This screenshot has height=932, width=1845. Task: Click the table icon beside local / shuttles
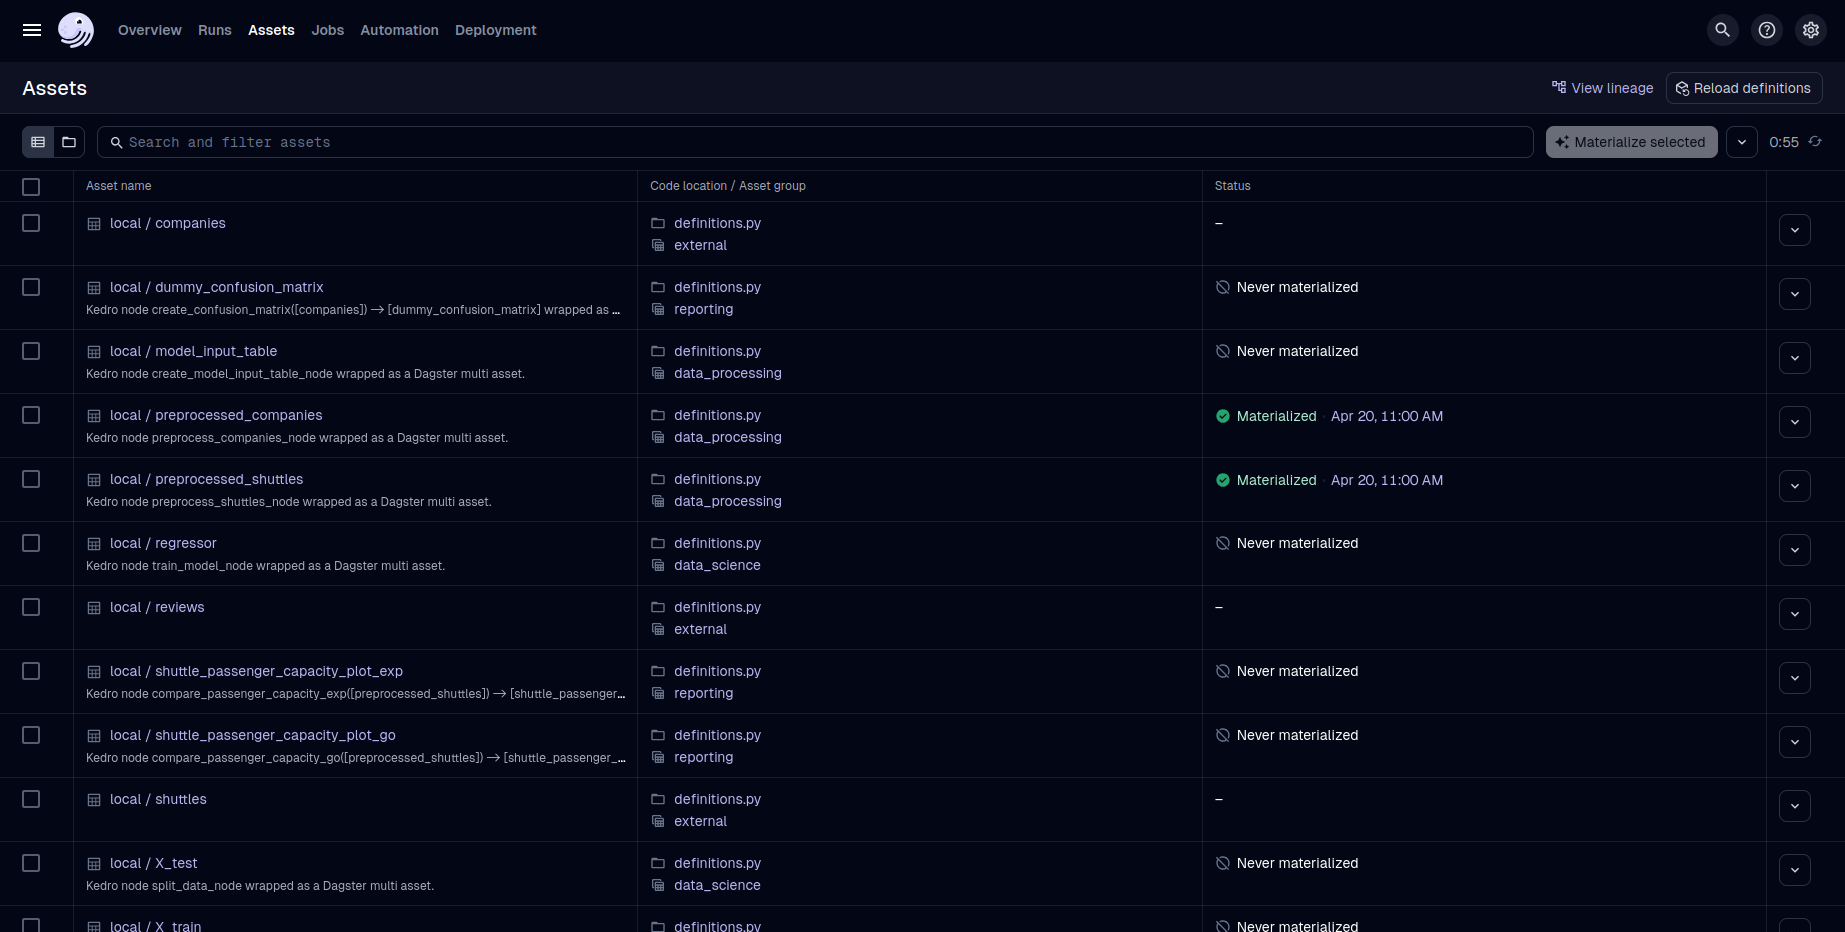pos(94,800)
